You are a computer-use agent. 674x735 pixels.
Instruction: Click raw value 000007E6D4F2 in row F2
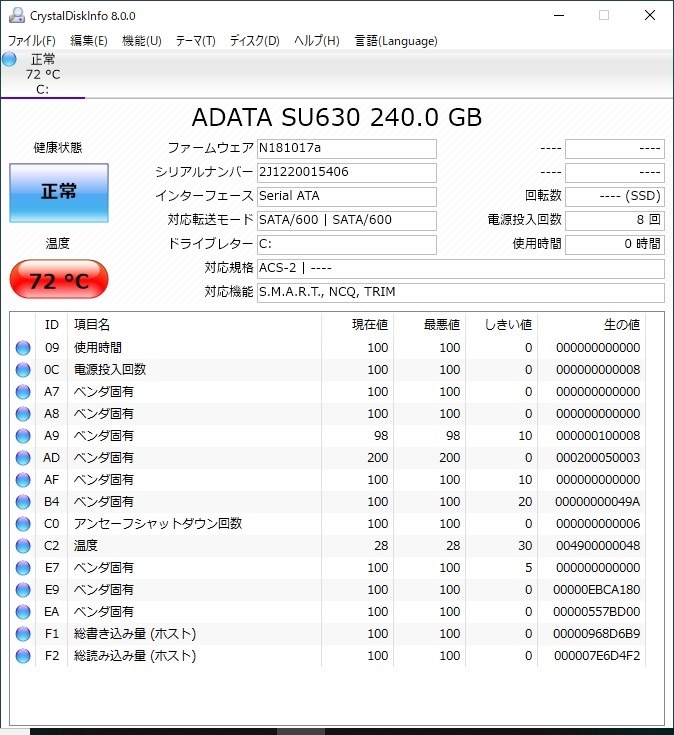[x=597, y=656]
